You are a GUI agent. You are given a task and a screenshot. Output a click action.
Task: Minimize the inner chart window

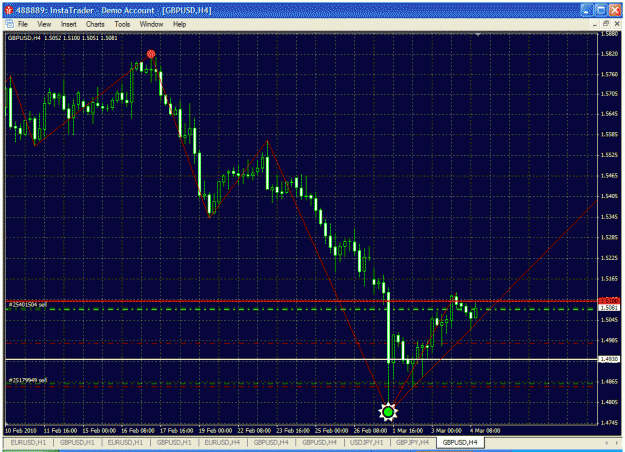595,24
